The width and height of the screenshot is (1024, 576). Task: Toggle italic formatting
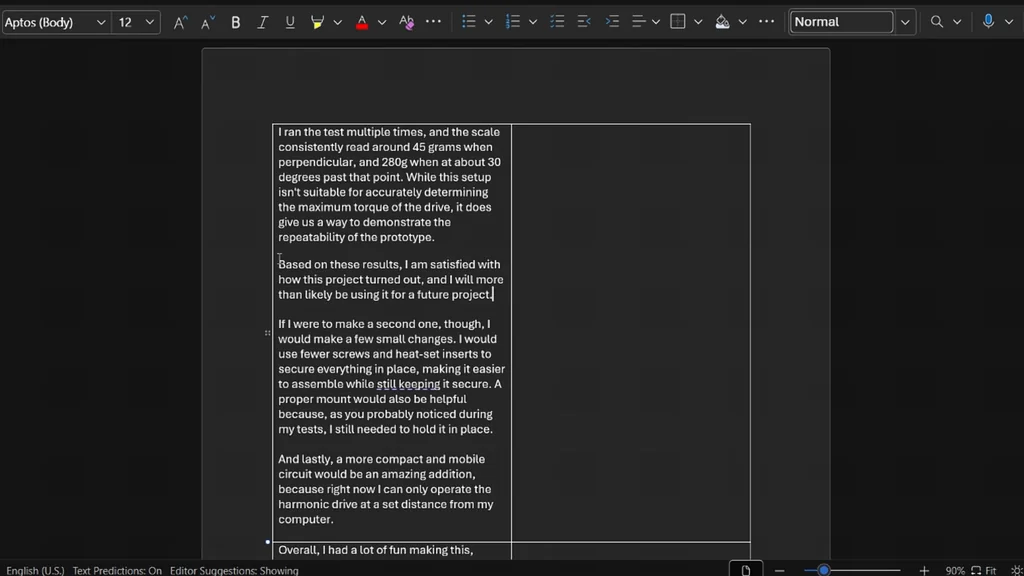pos(263,22)
